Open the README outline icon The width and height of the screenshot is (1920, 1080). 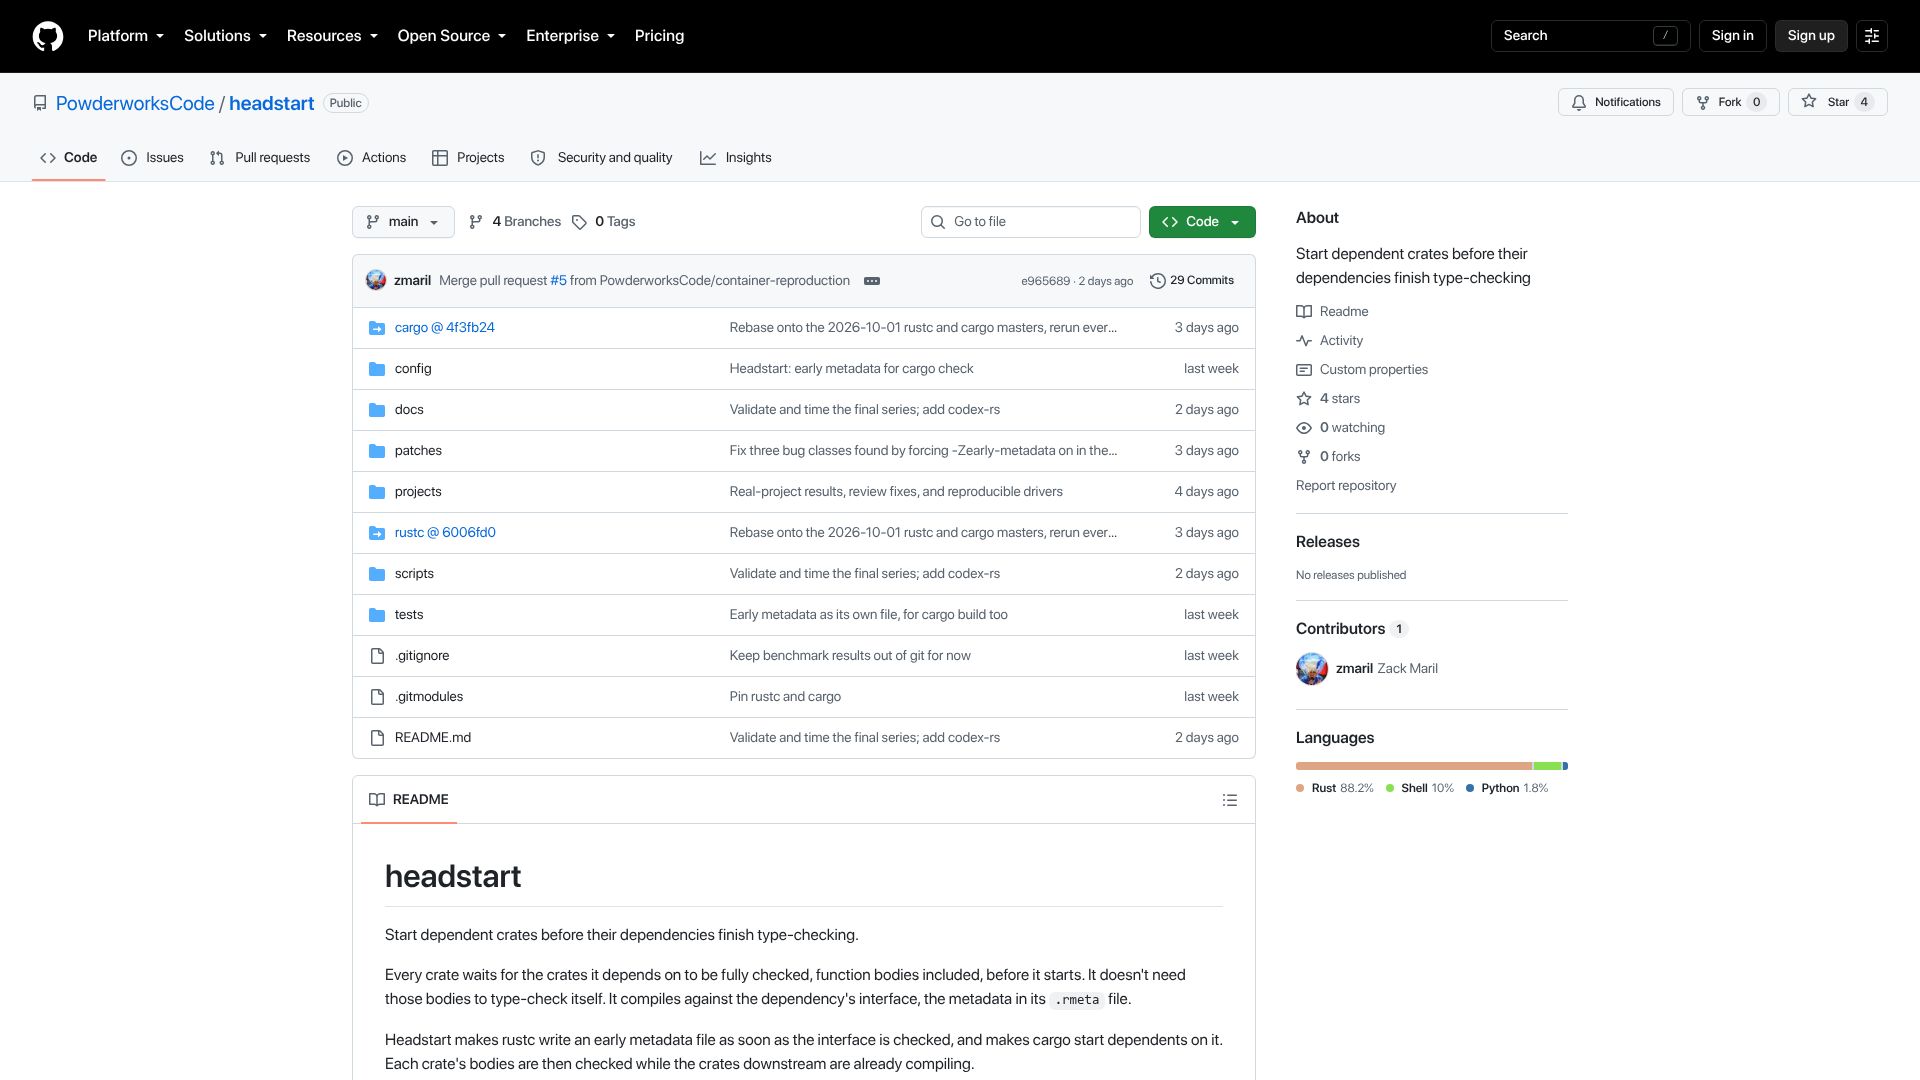tap(1230, 800)
